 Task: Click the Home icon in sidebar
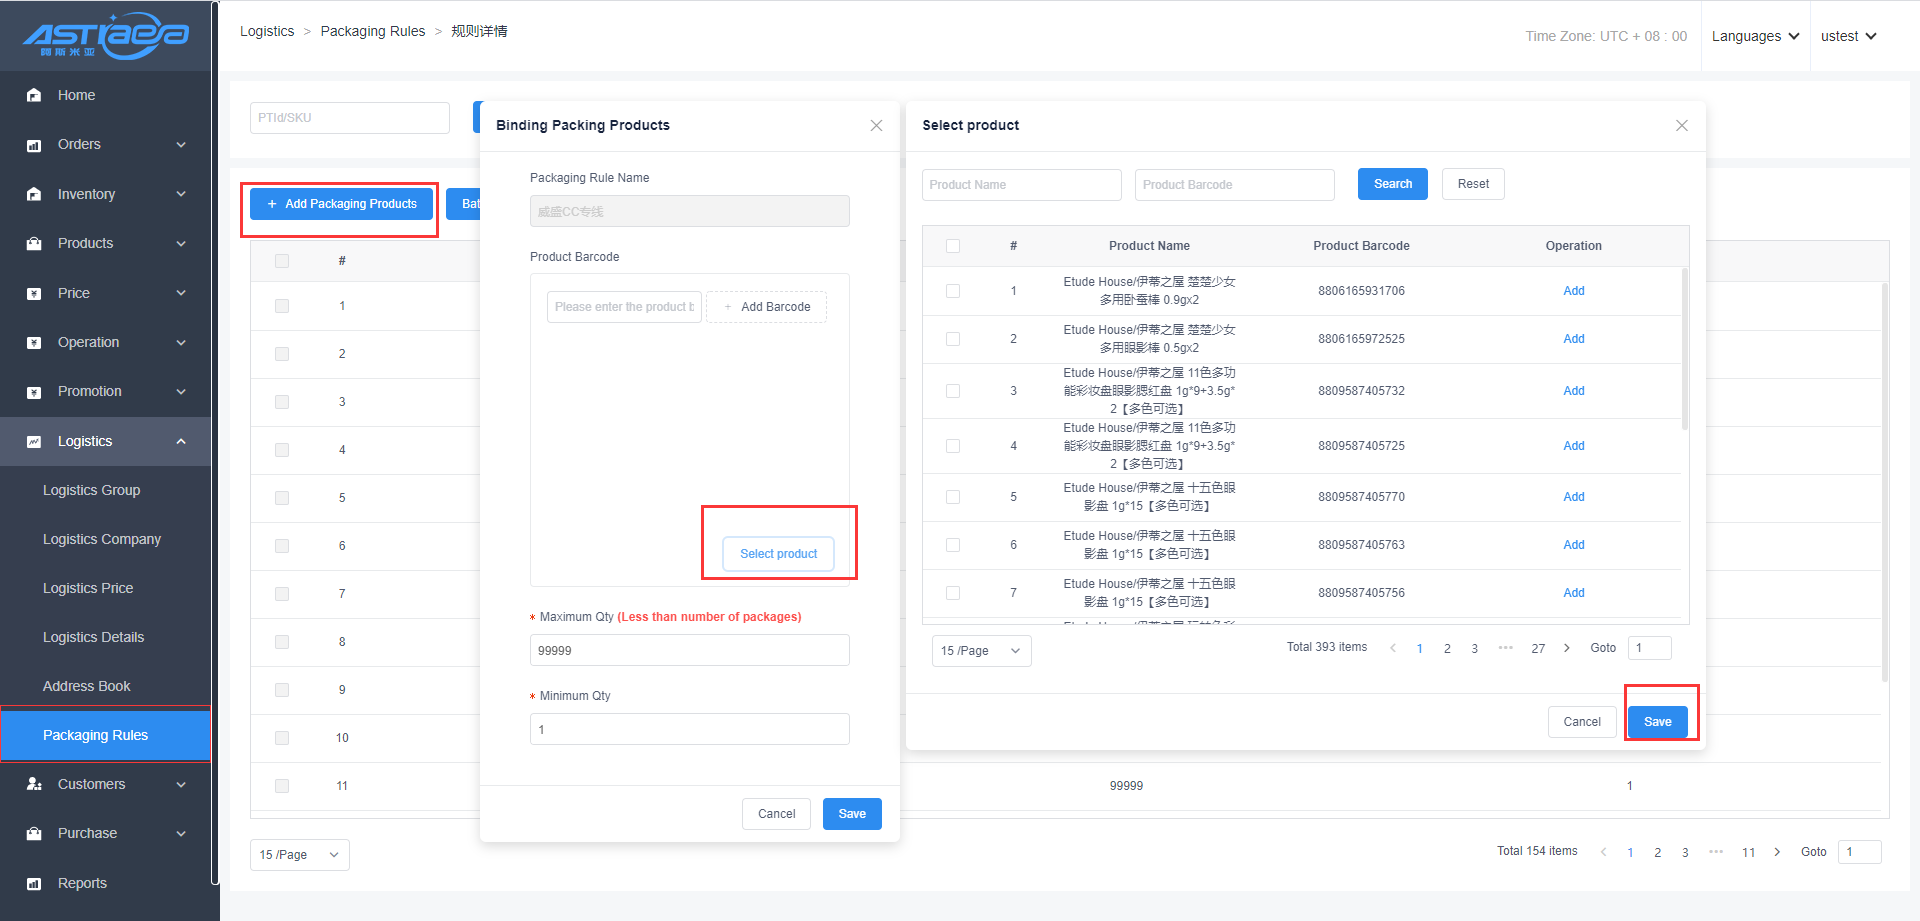[34, 95]
